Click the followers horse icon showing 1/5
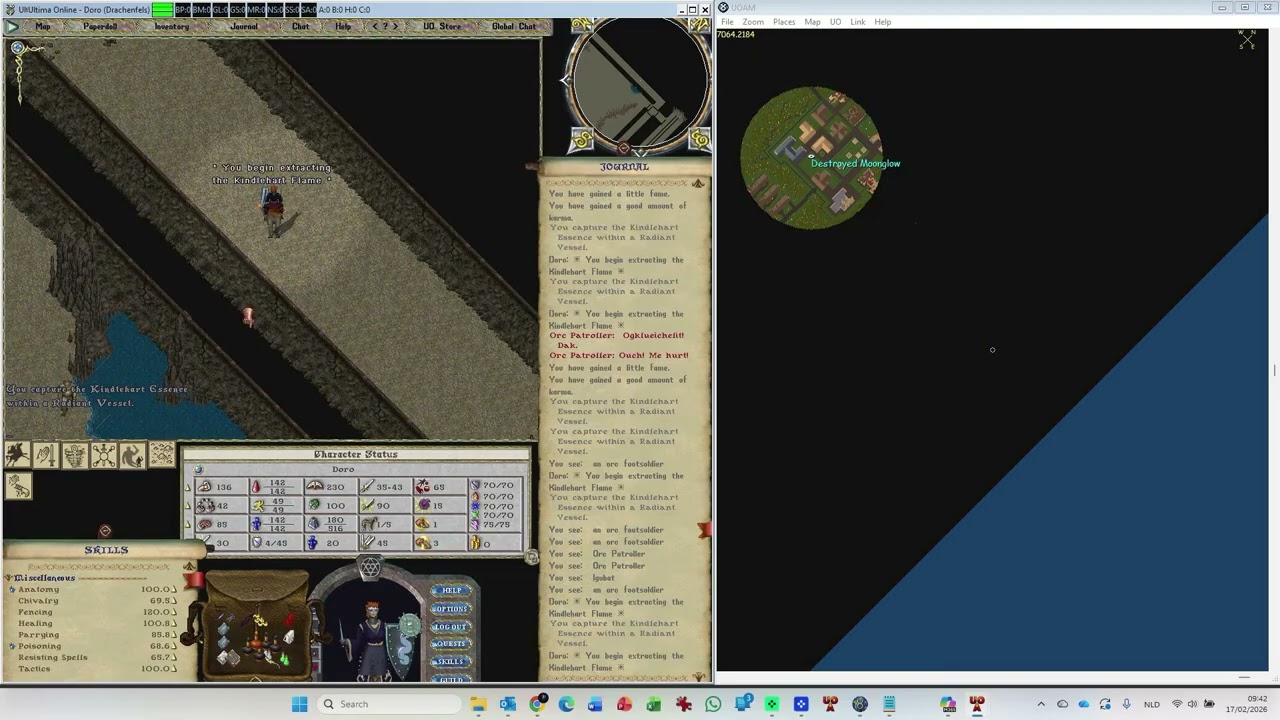1280x720 pixels. pyautogui.click(x=368, y=524)
